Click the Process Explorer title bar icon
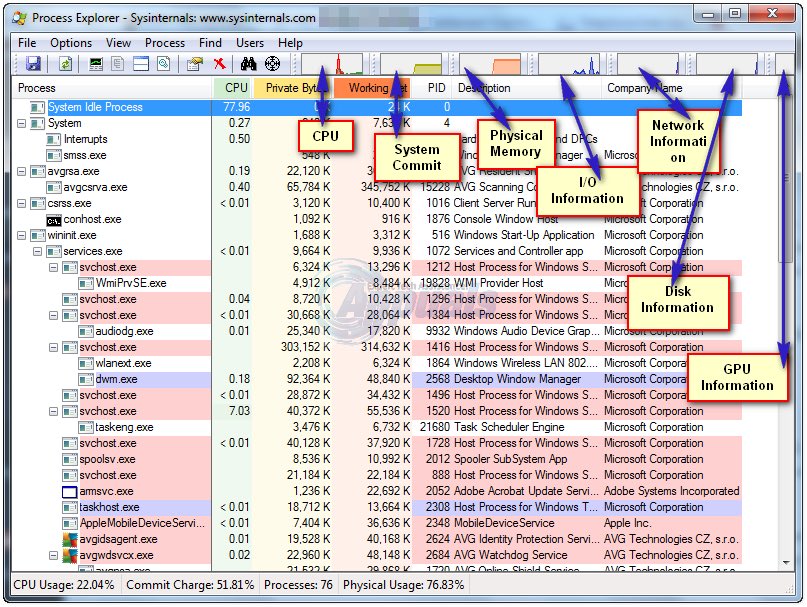This screenshot has height=607, width=807. point(20,18)
